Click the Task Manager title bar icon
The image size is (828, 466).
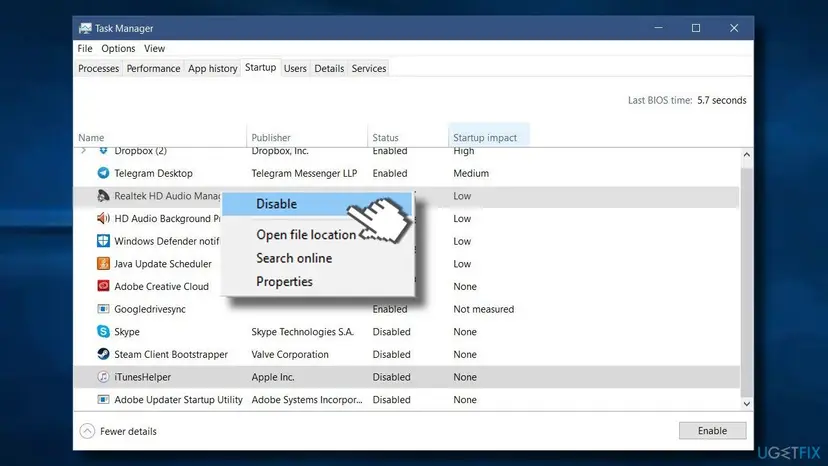(84, 28)
